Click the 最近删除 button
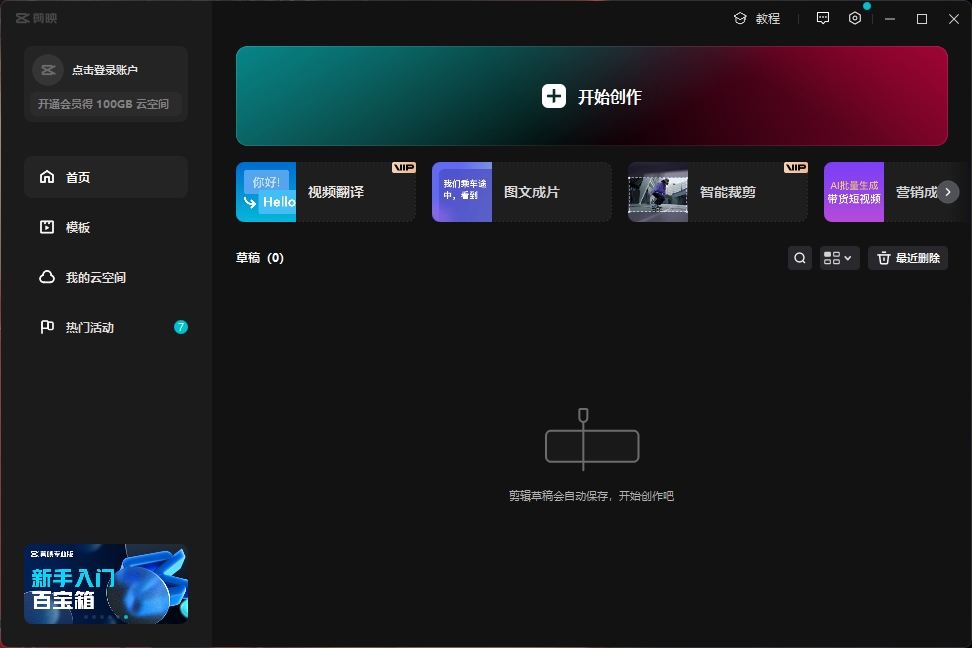 [x=908, y=258]
